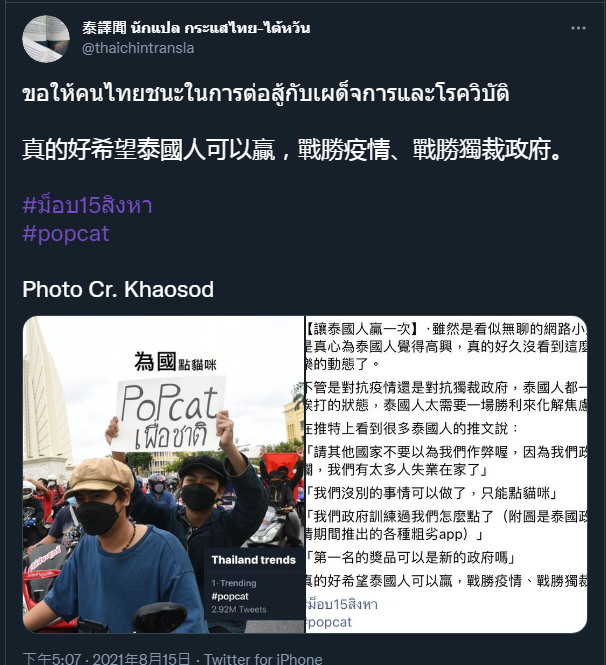Open the left protest photo with Popcat sign
606x665 pixels.
[x=164, y=474]
